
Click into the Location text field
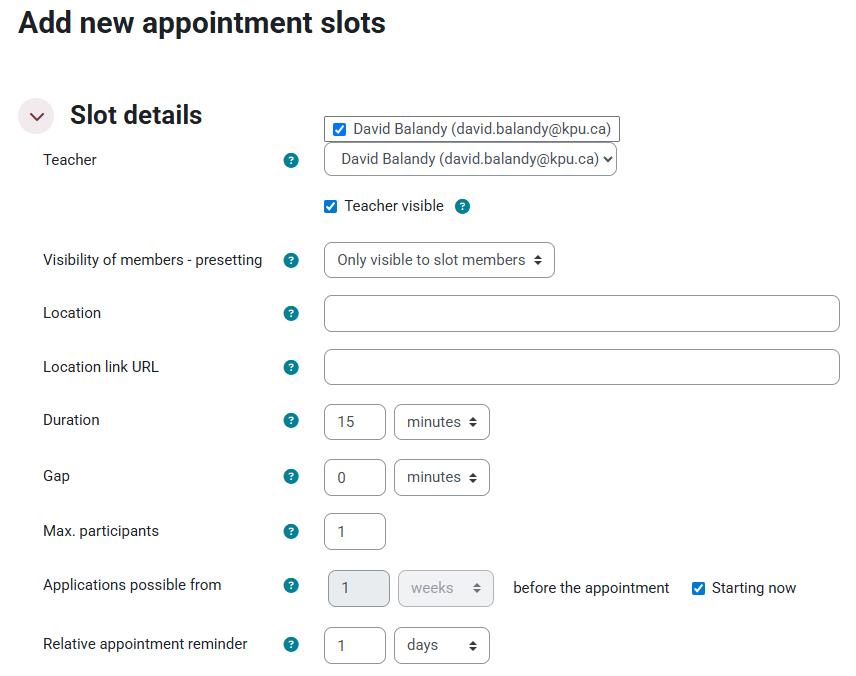(581, 314)
